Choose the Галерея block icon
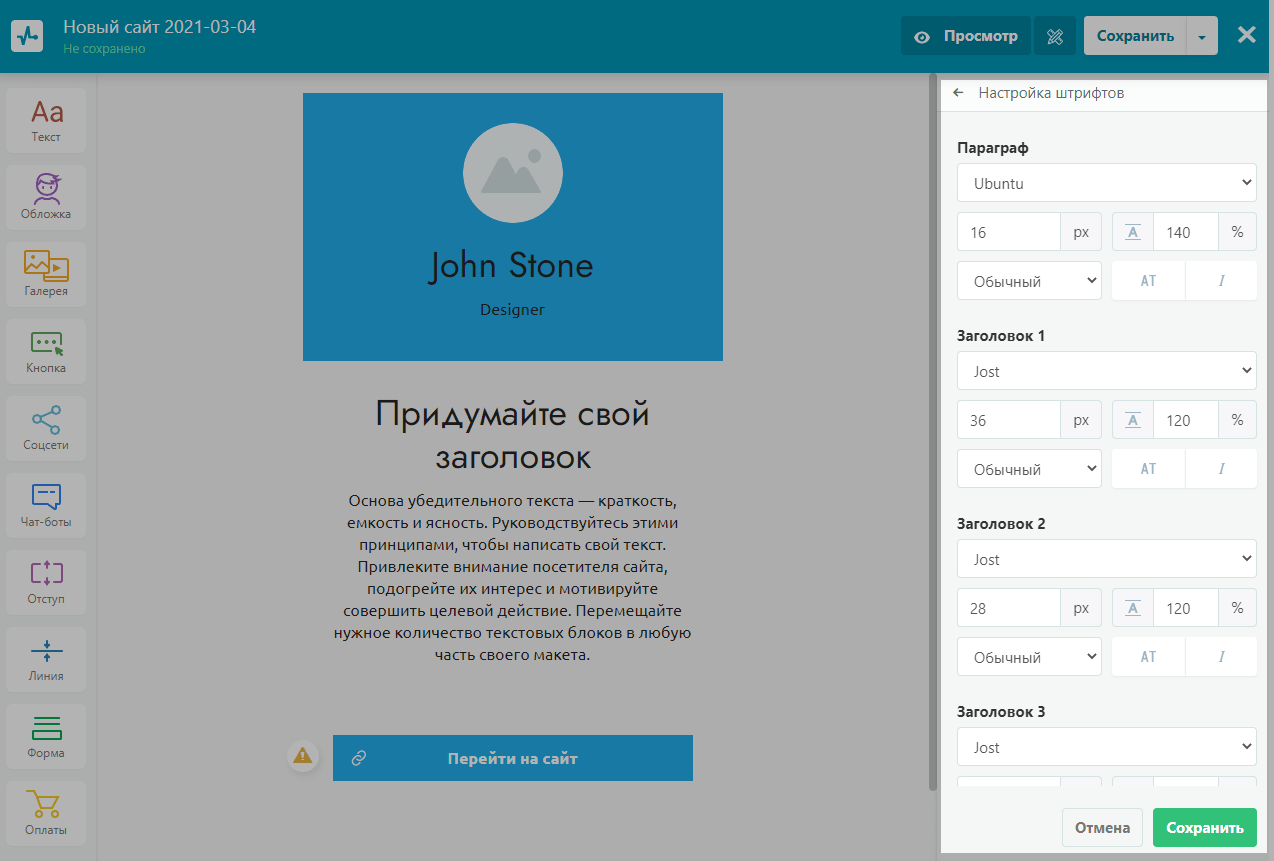The width and height of the screenshot is (1274, 861). (46, 274)
